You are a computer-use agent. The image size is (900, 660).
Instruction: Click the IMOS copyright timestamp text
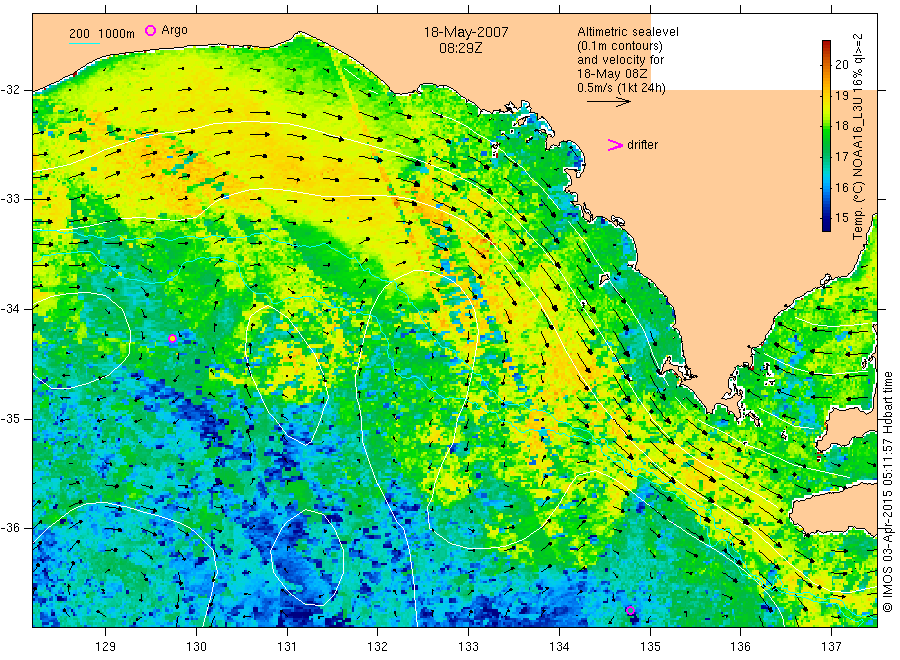[x=887, y=492]
